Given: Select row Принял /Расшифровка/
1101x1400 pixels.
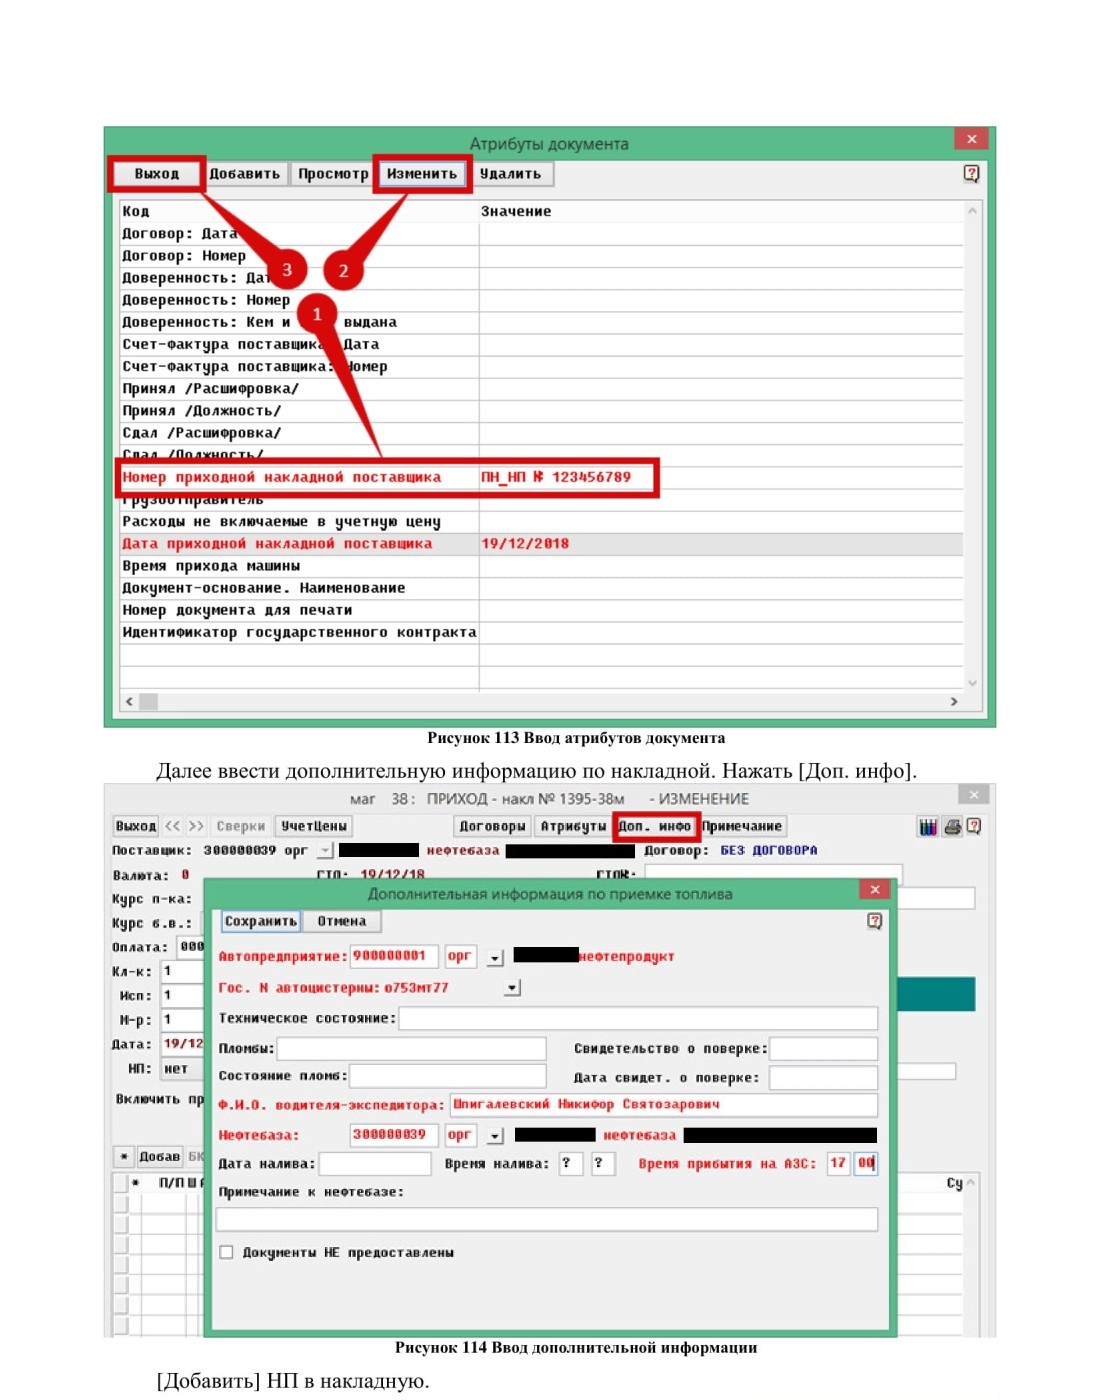Looking at the screenshot, I should point(541,389).
